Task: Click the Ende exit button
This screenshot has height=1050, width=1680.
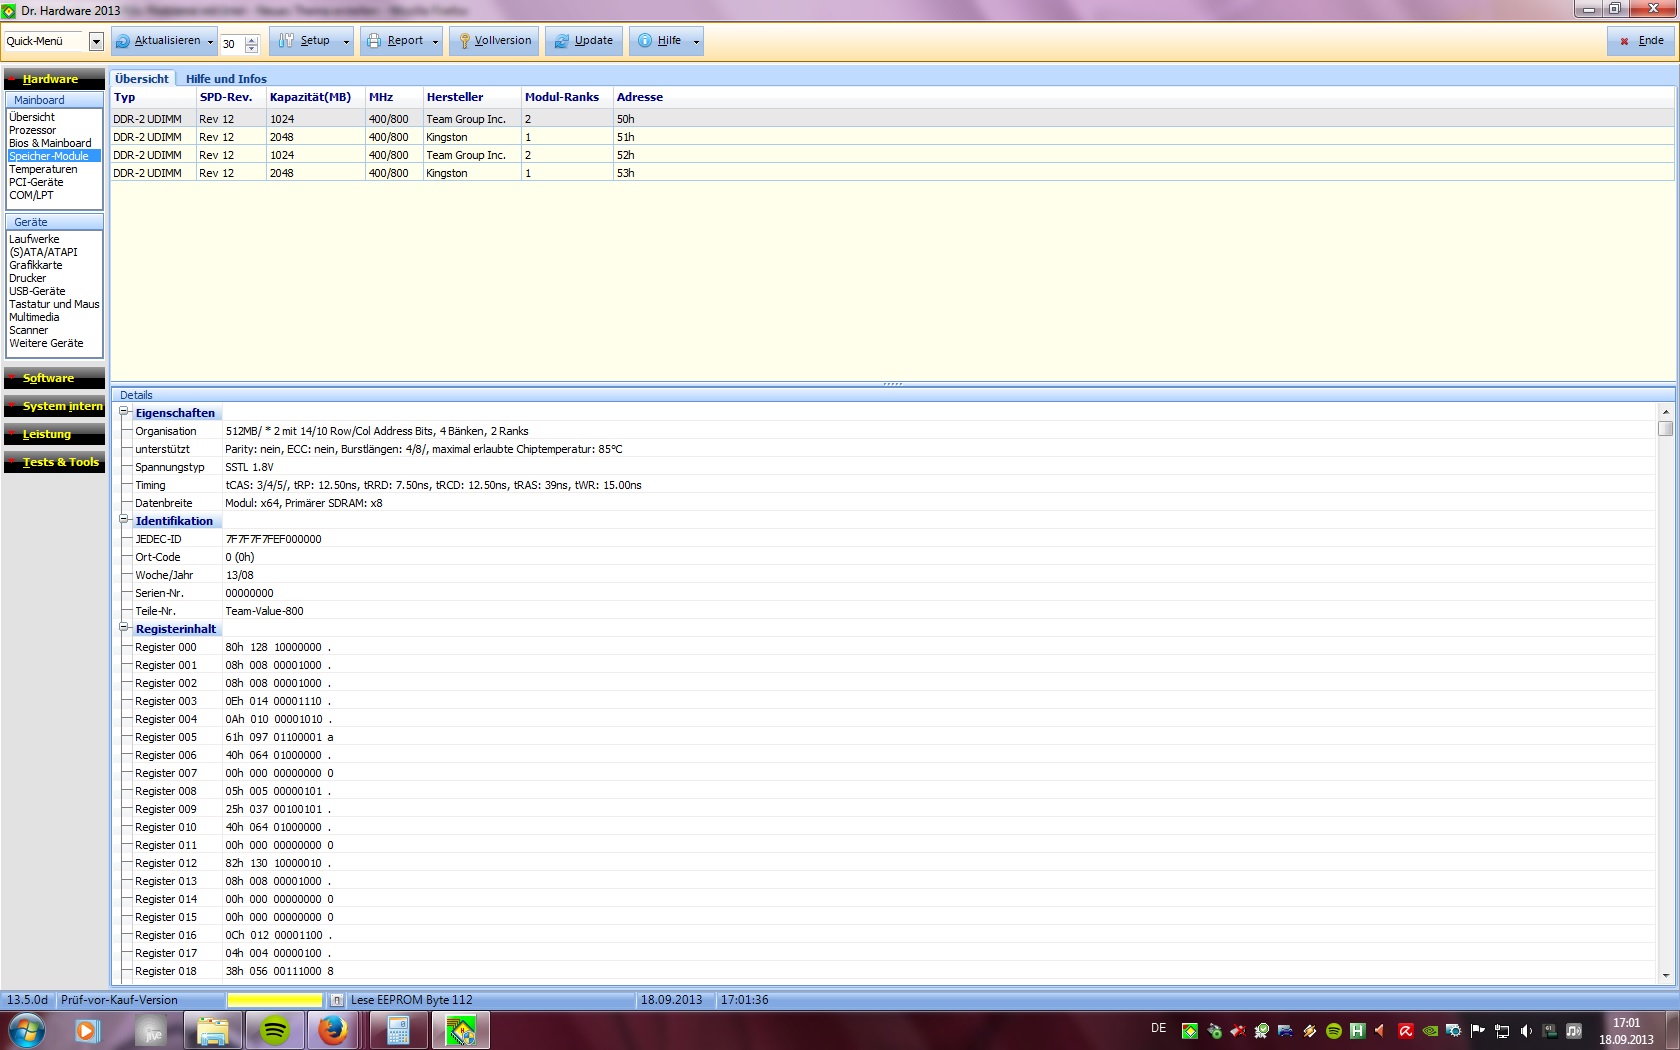Action: point(1642,41)
